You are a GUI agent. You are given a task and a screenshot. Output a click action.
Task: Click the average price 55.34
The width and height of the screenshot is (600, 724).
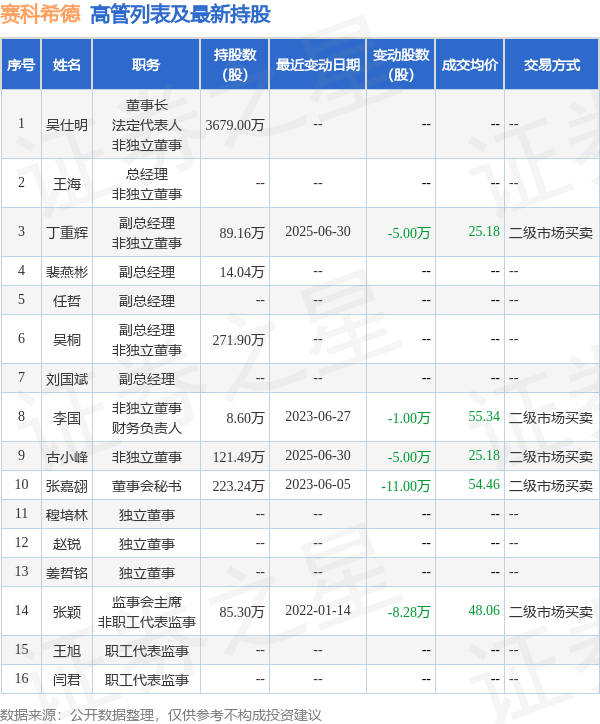484,416
